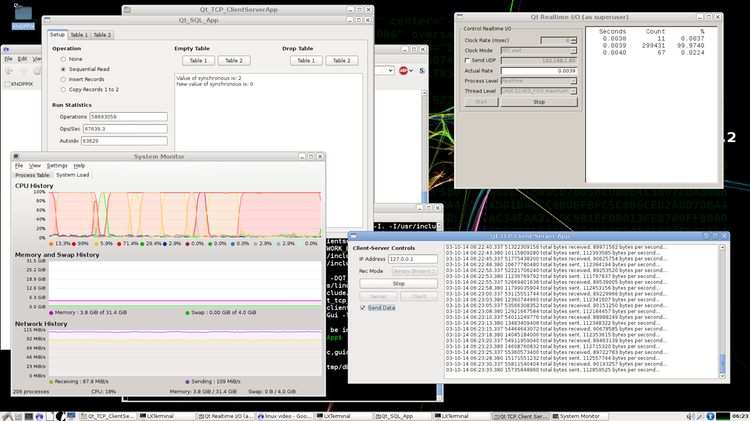
Task: Click the browser forward arrow icon
Action: tap(23, 70)
